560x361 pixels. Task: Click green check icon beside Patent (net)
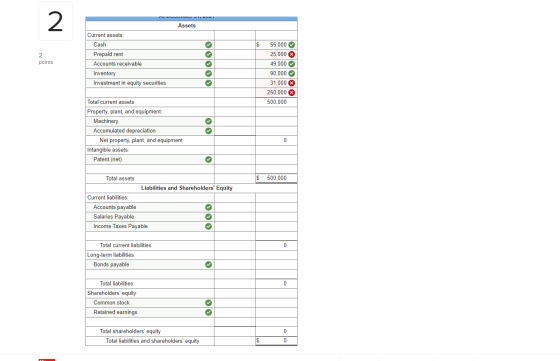coord(209,159)
